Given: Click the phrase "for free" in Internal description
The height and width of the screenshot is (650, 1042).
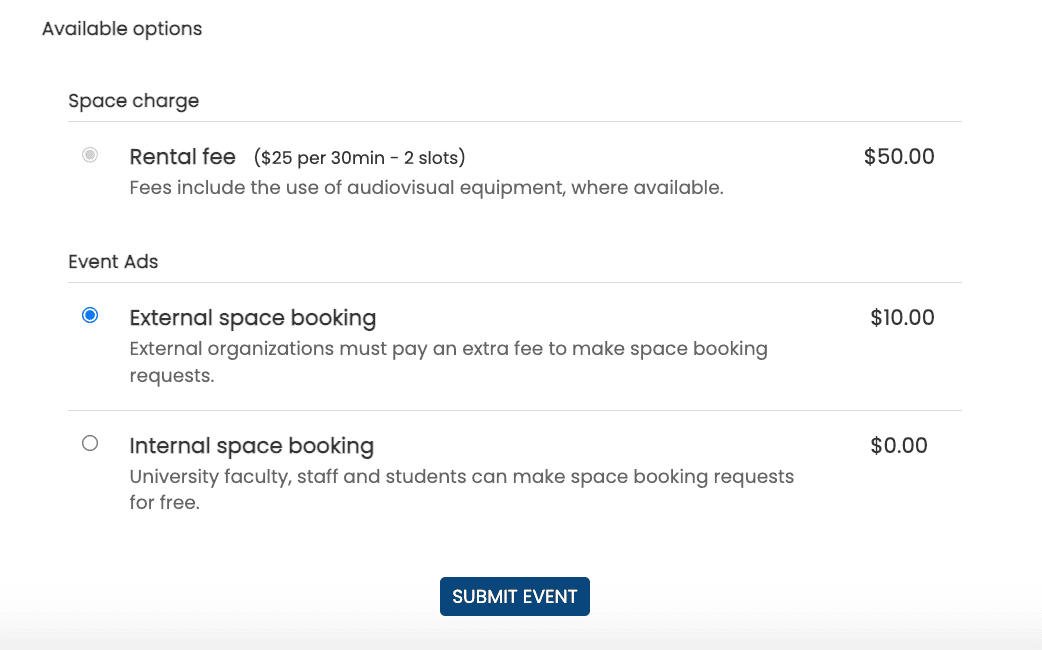Looking at the screenshot, I should [x=163, y=502].
